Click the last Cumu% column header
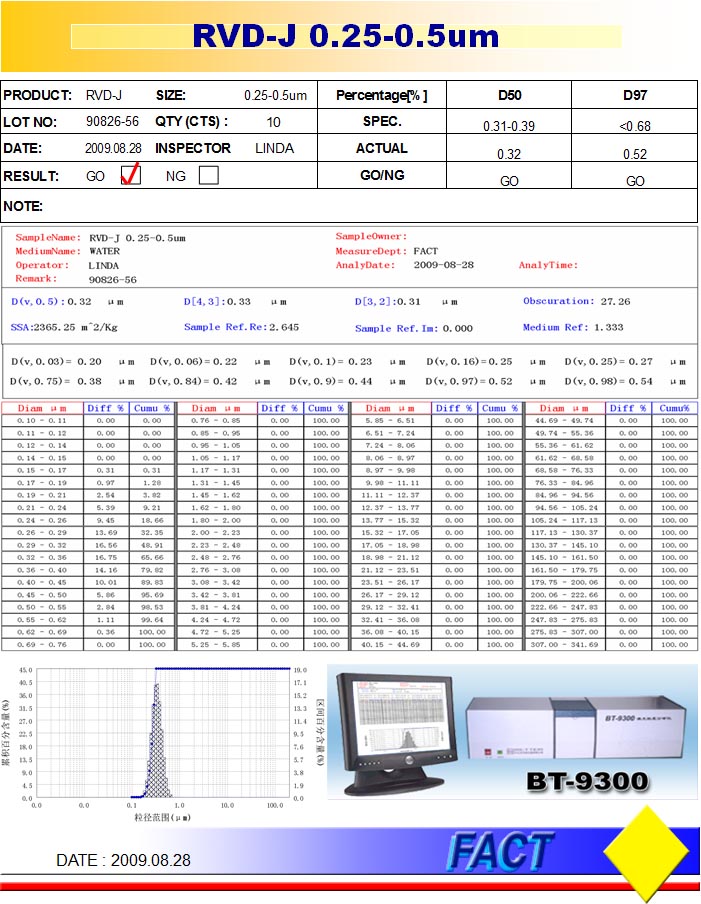 [674, 408]
